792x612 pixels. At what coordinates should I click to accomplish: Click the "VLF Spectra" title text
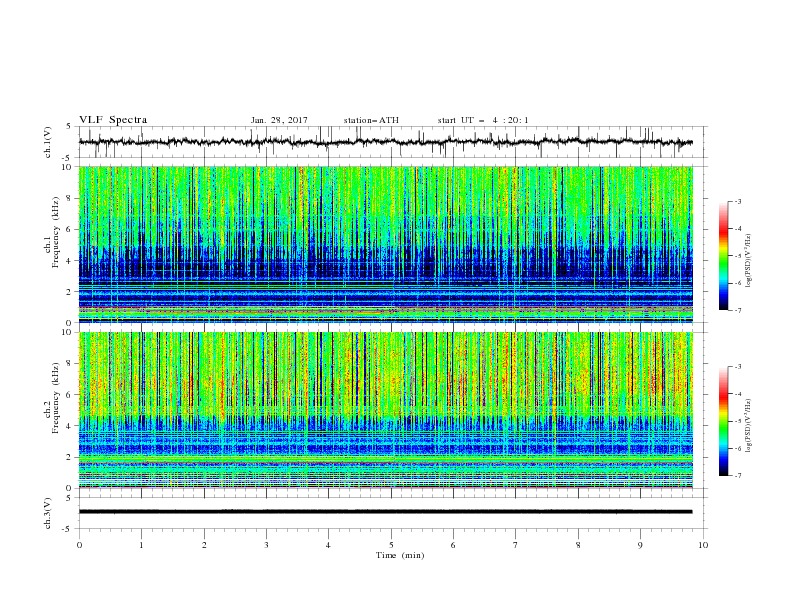click(x=113, y=120)
